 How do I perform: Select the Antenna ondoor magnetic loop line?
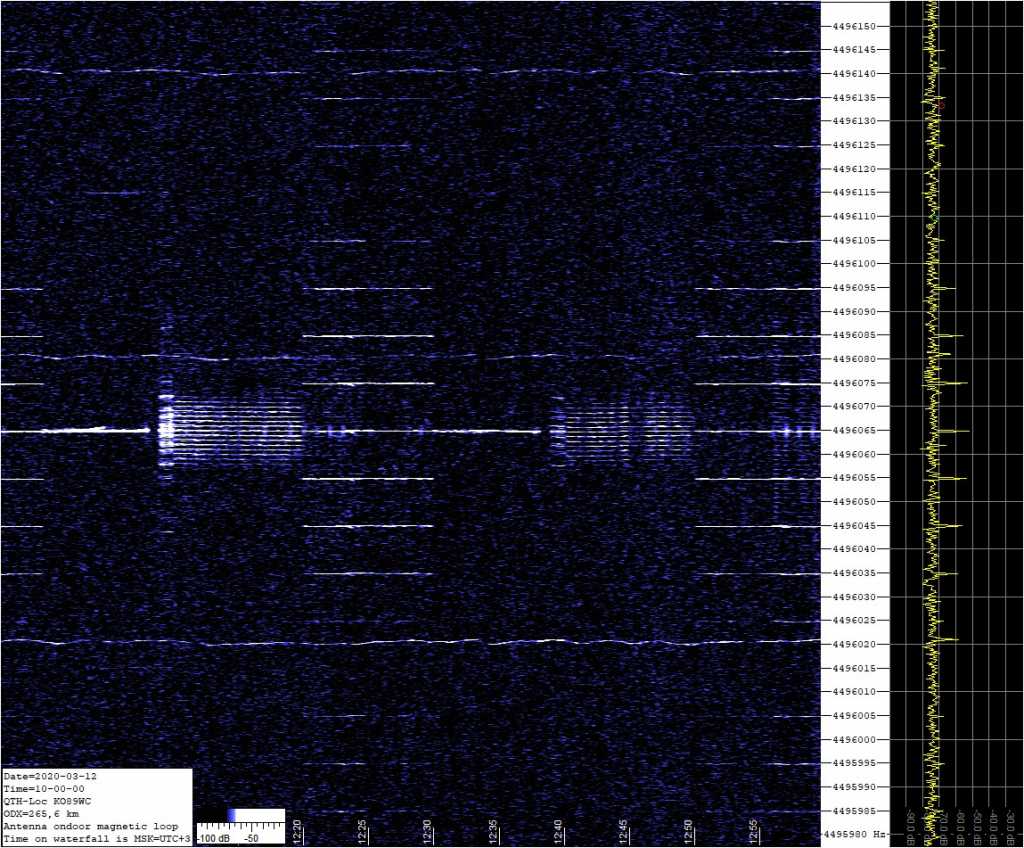[x=91, y=826]
